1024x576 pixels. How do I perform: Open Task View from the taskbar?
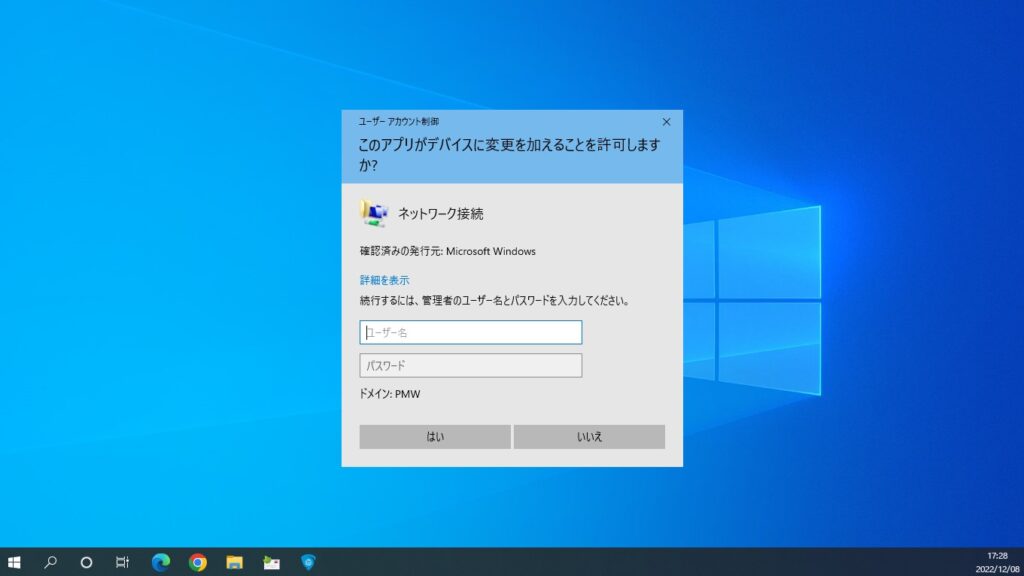(122, 562)
